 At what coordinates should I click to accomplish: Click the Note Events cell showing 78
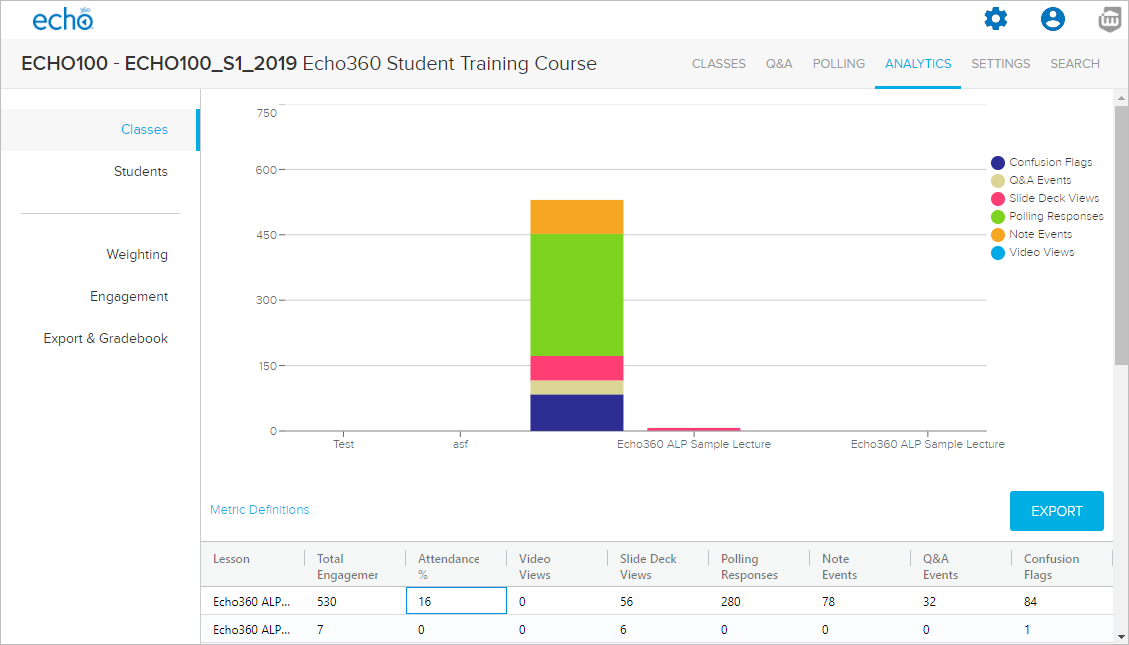(860, 601)
